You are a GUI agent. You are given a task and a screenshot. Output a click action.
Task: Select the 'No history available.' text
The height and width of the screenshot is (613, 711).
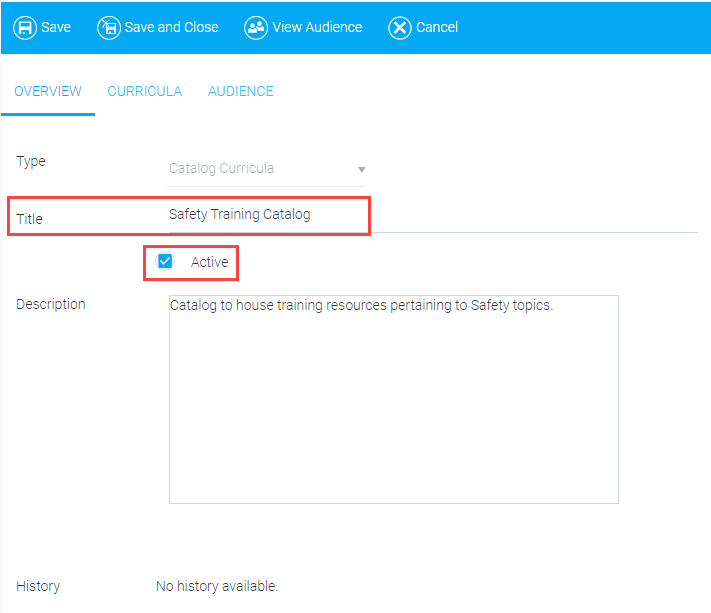coord(217,586)
